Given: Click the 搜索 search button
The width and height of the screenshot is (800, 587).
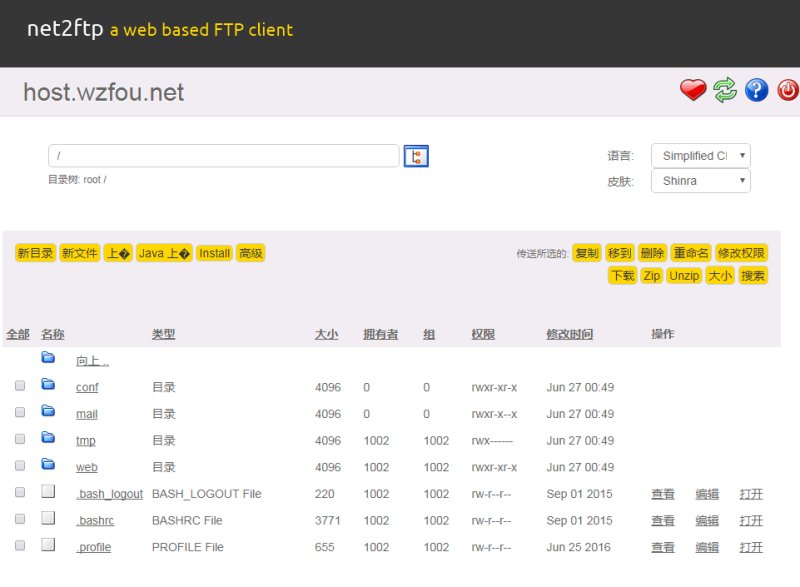Looking at the screenshot, I should (753, 276).
